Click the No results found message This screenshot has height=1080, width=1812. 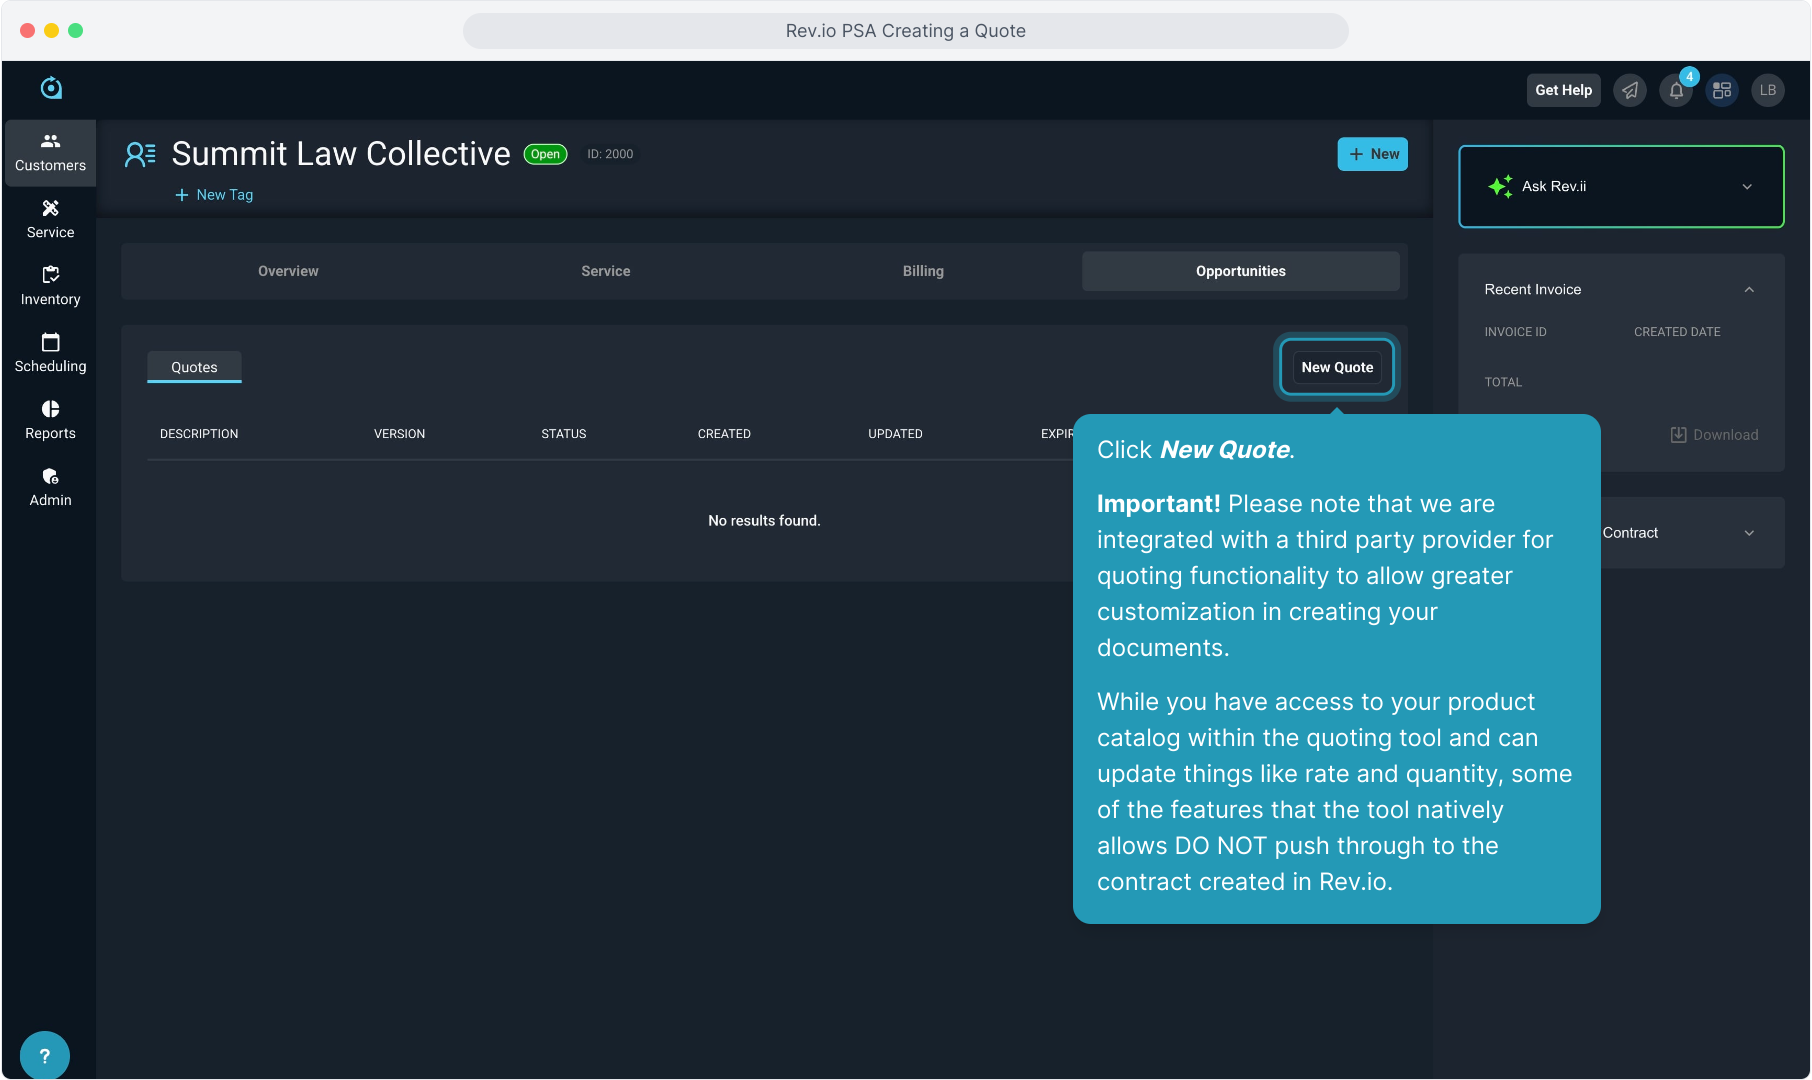pos(764,521)
